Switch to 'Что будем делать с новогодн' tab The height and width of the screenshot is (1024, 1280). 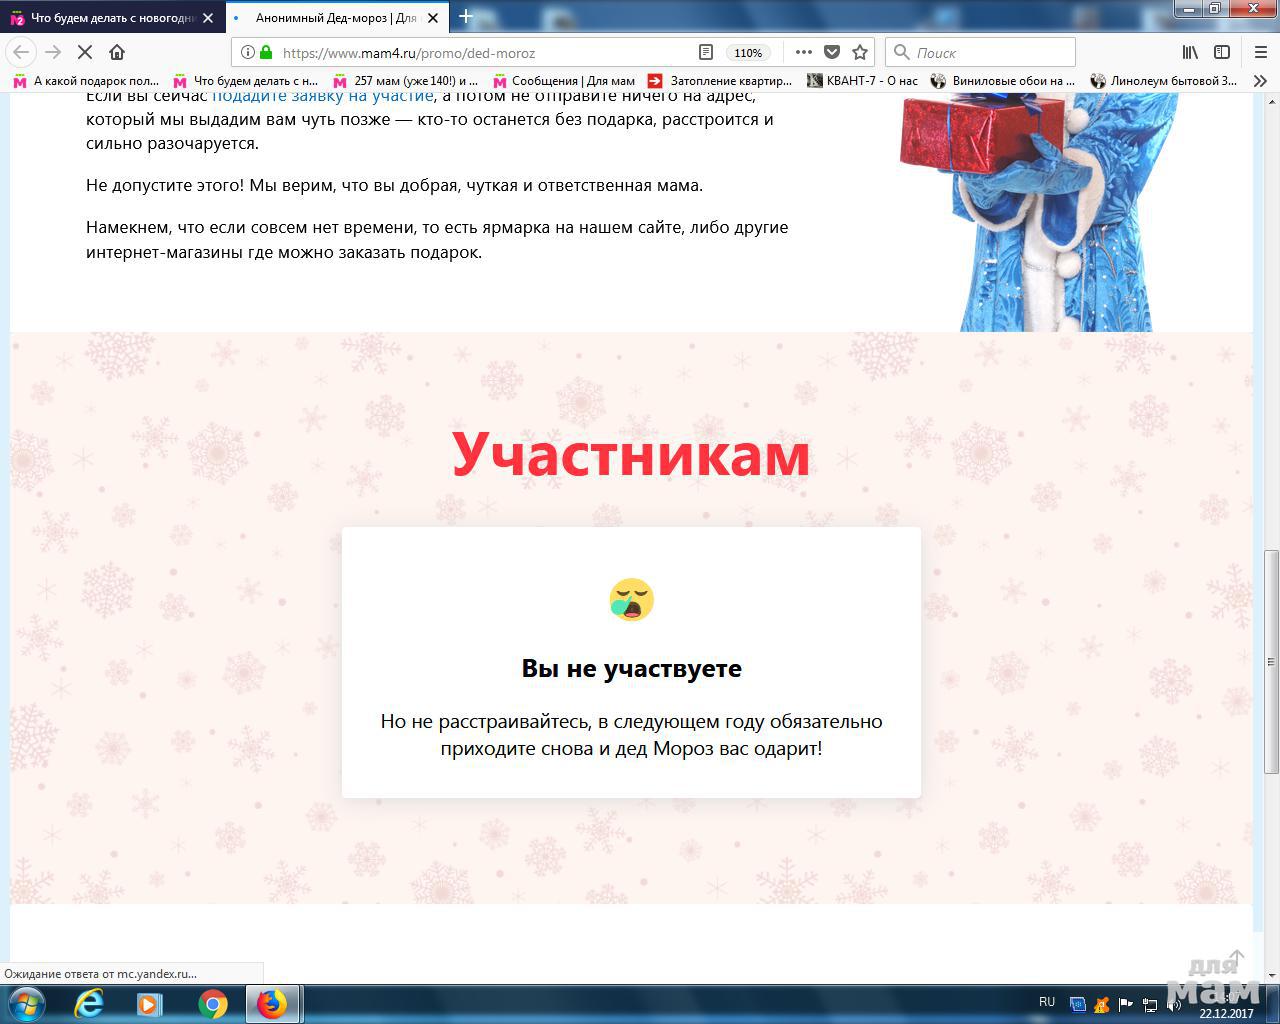(x=110, y=18)
